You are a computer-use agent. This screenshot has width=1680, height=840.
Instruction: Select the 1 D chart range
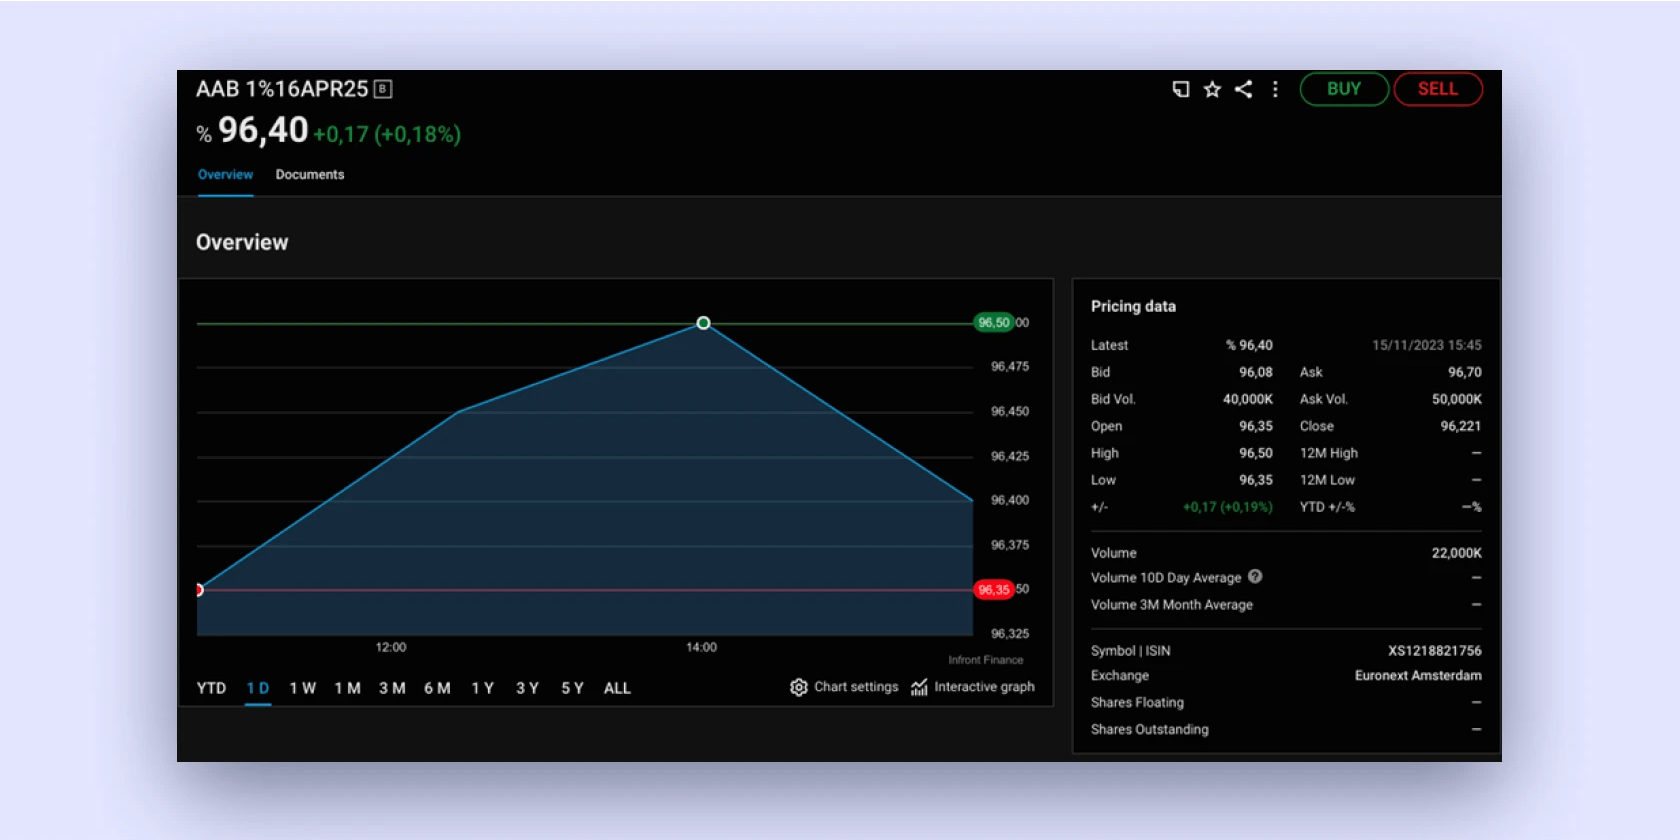coord(258,688)
